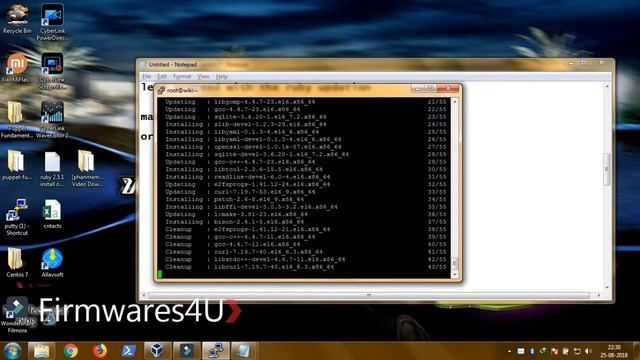Screen dimensions: 640x360
Task: Open the ruby 2.5.1 install text file
Action: [52, 169]
